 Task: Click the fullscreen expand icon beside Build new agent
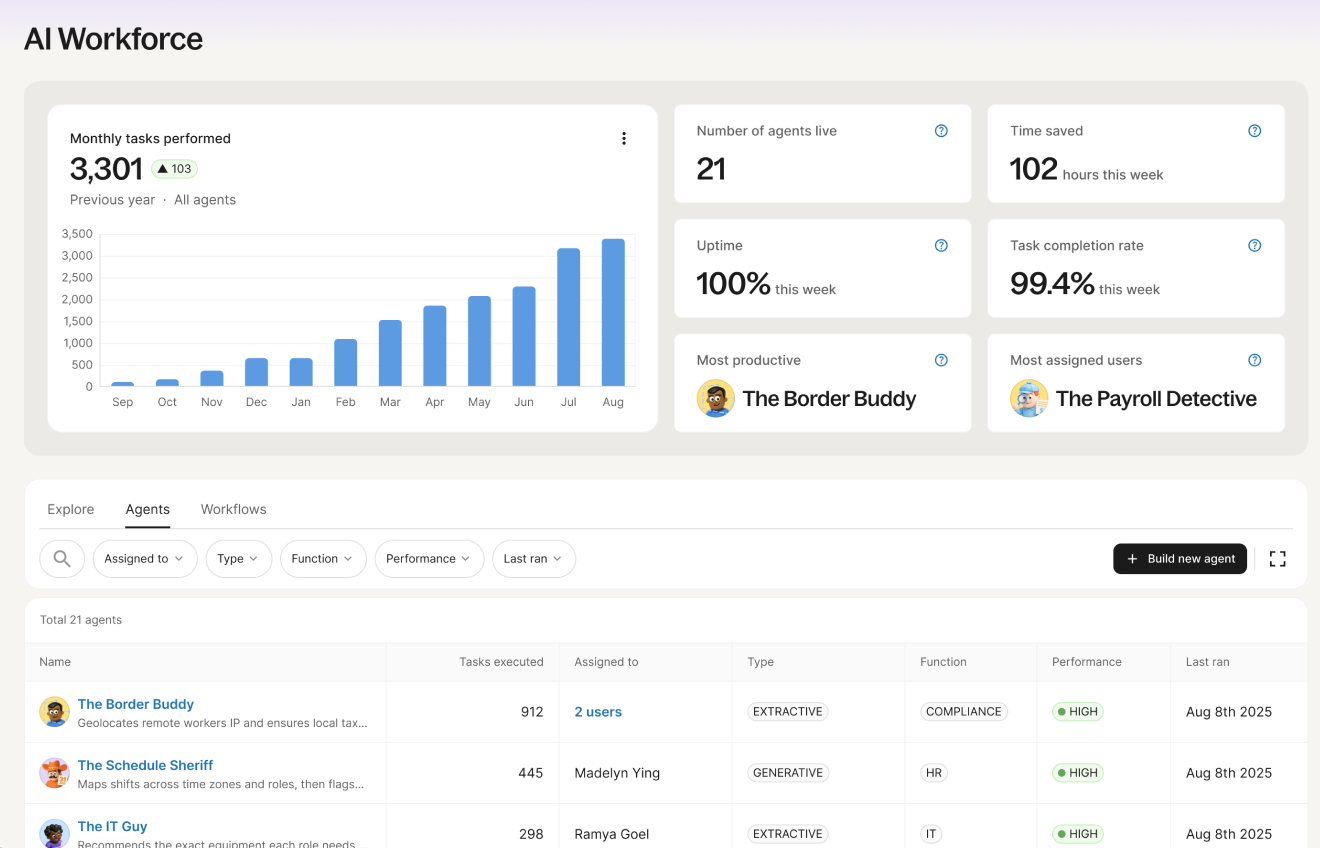tap(1277, 558)
